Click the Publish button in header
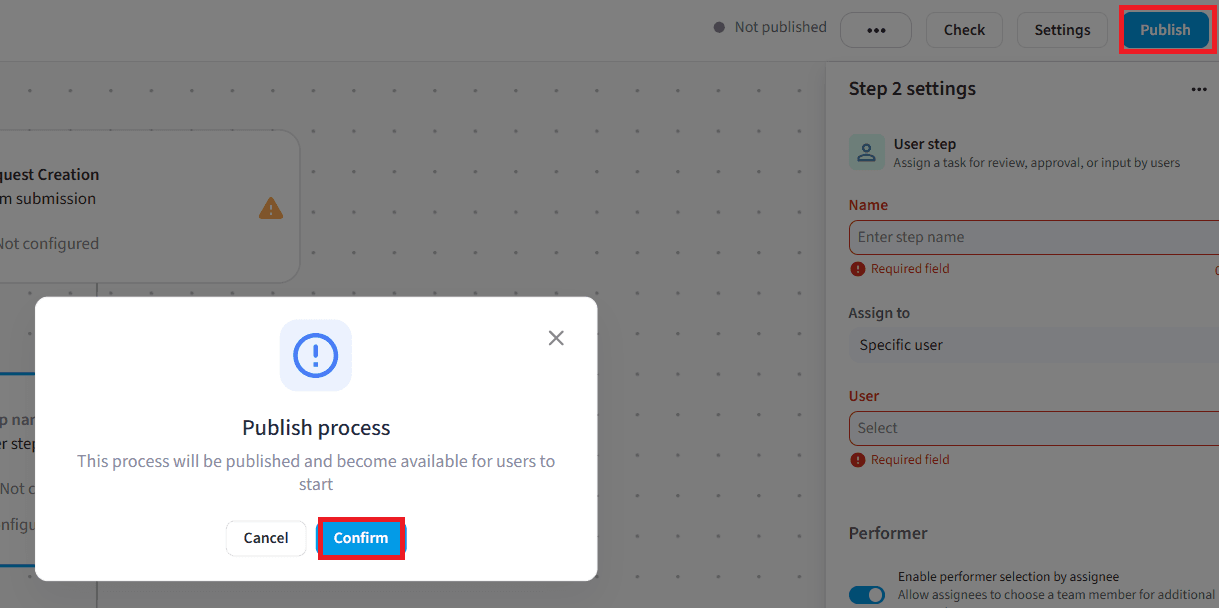Image resolution: width=1219 pixels, height=608 pixels. 1165,30
